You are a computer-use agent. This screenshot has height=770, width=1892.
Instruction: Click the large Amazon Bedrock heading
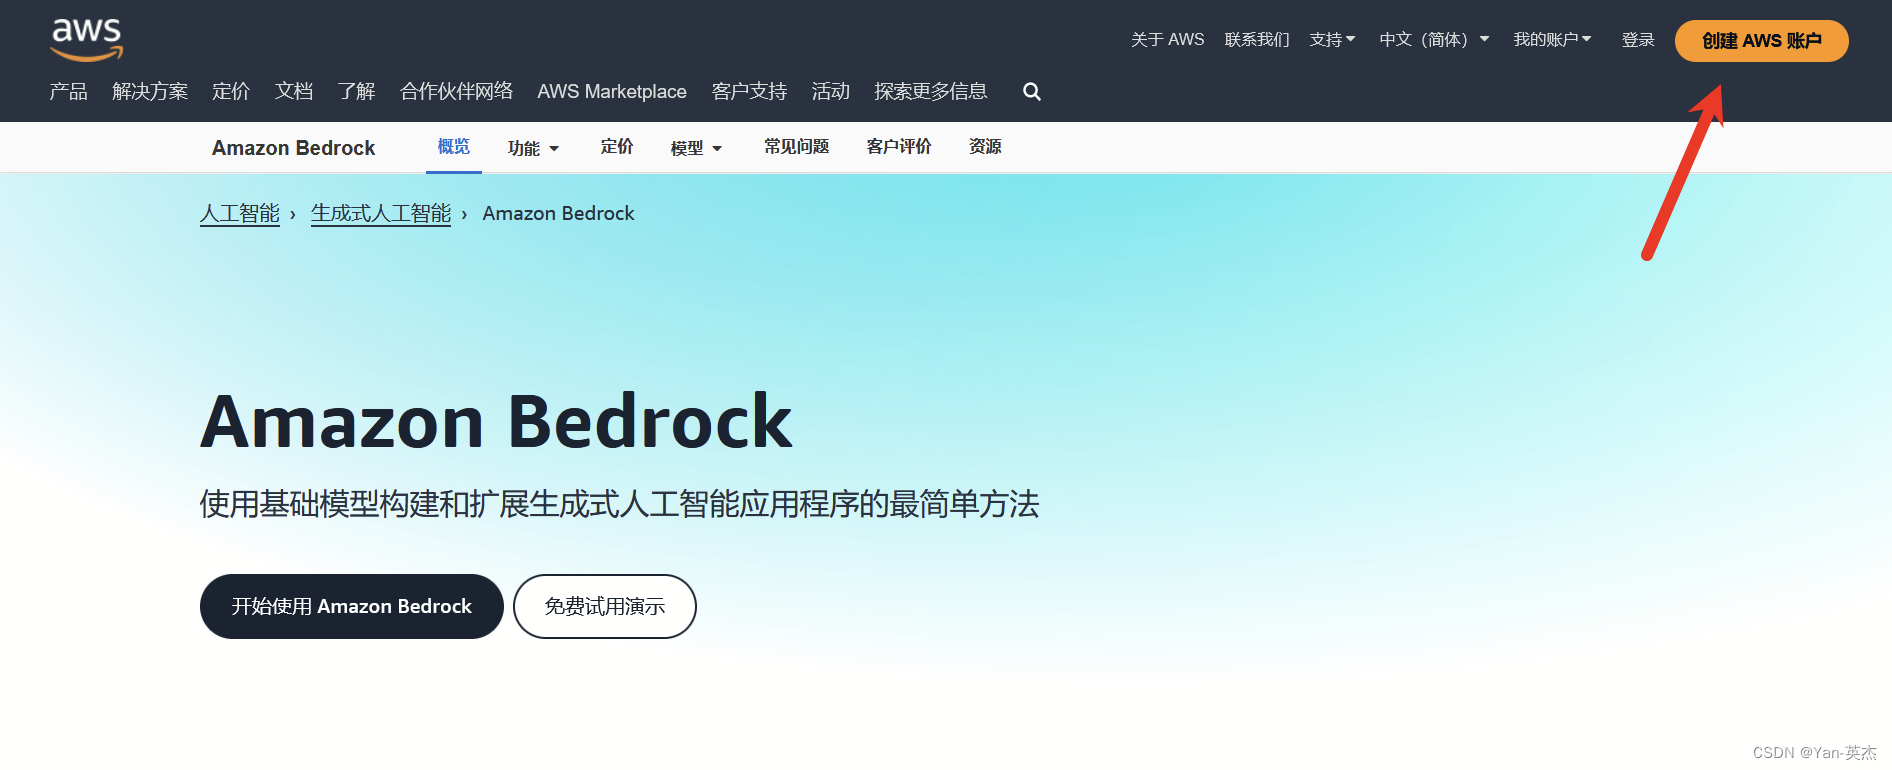[496, 421]
